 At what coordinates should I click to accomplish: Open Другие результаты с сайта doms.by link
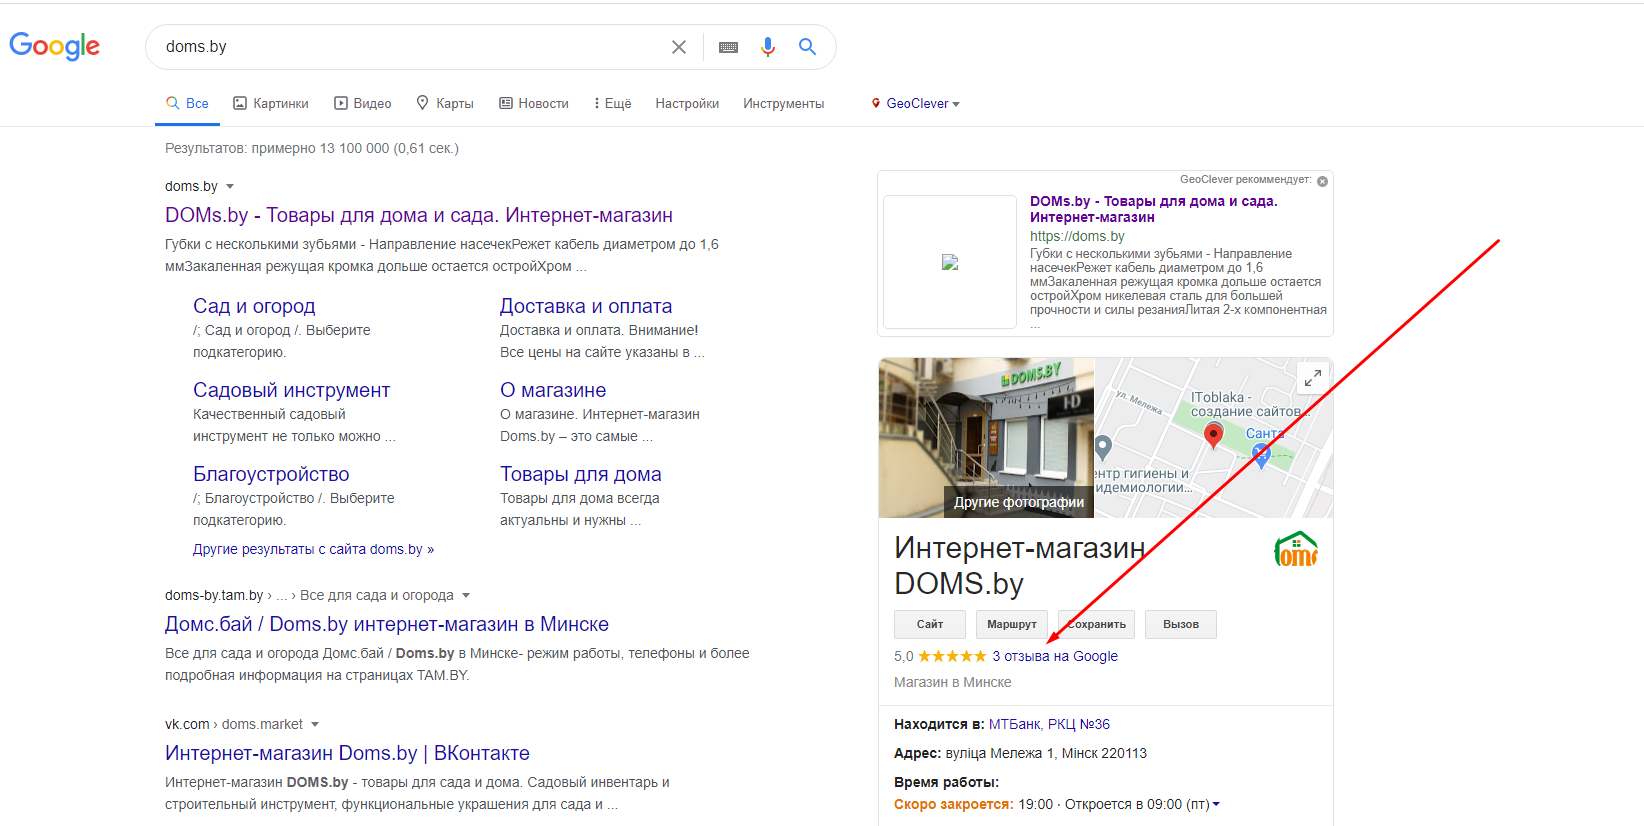[313, 549]
